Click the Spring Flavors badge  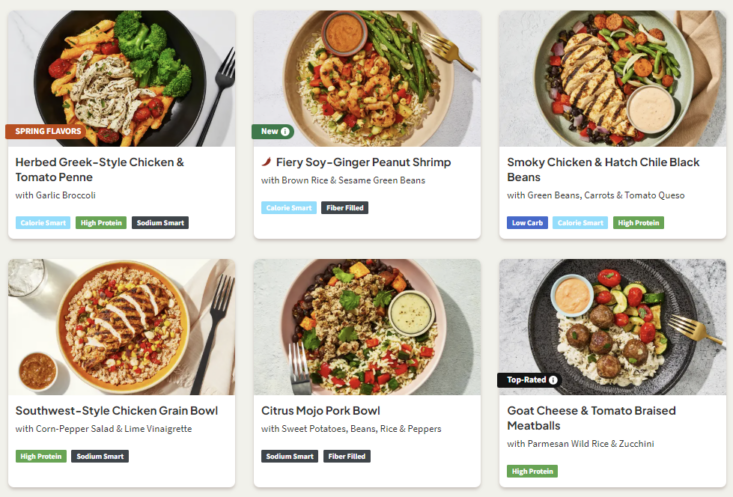(48, 131)
